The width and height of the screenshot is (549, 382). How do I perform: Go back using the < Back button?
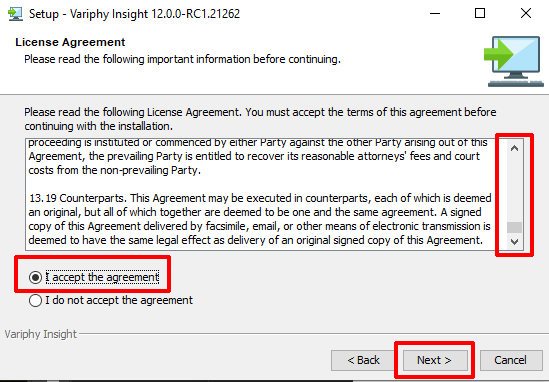point(363,360)
